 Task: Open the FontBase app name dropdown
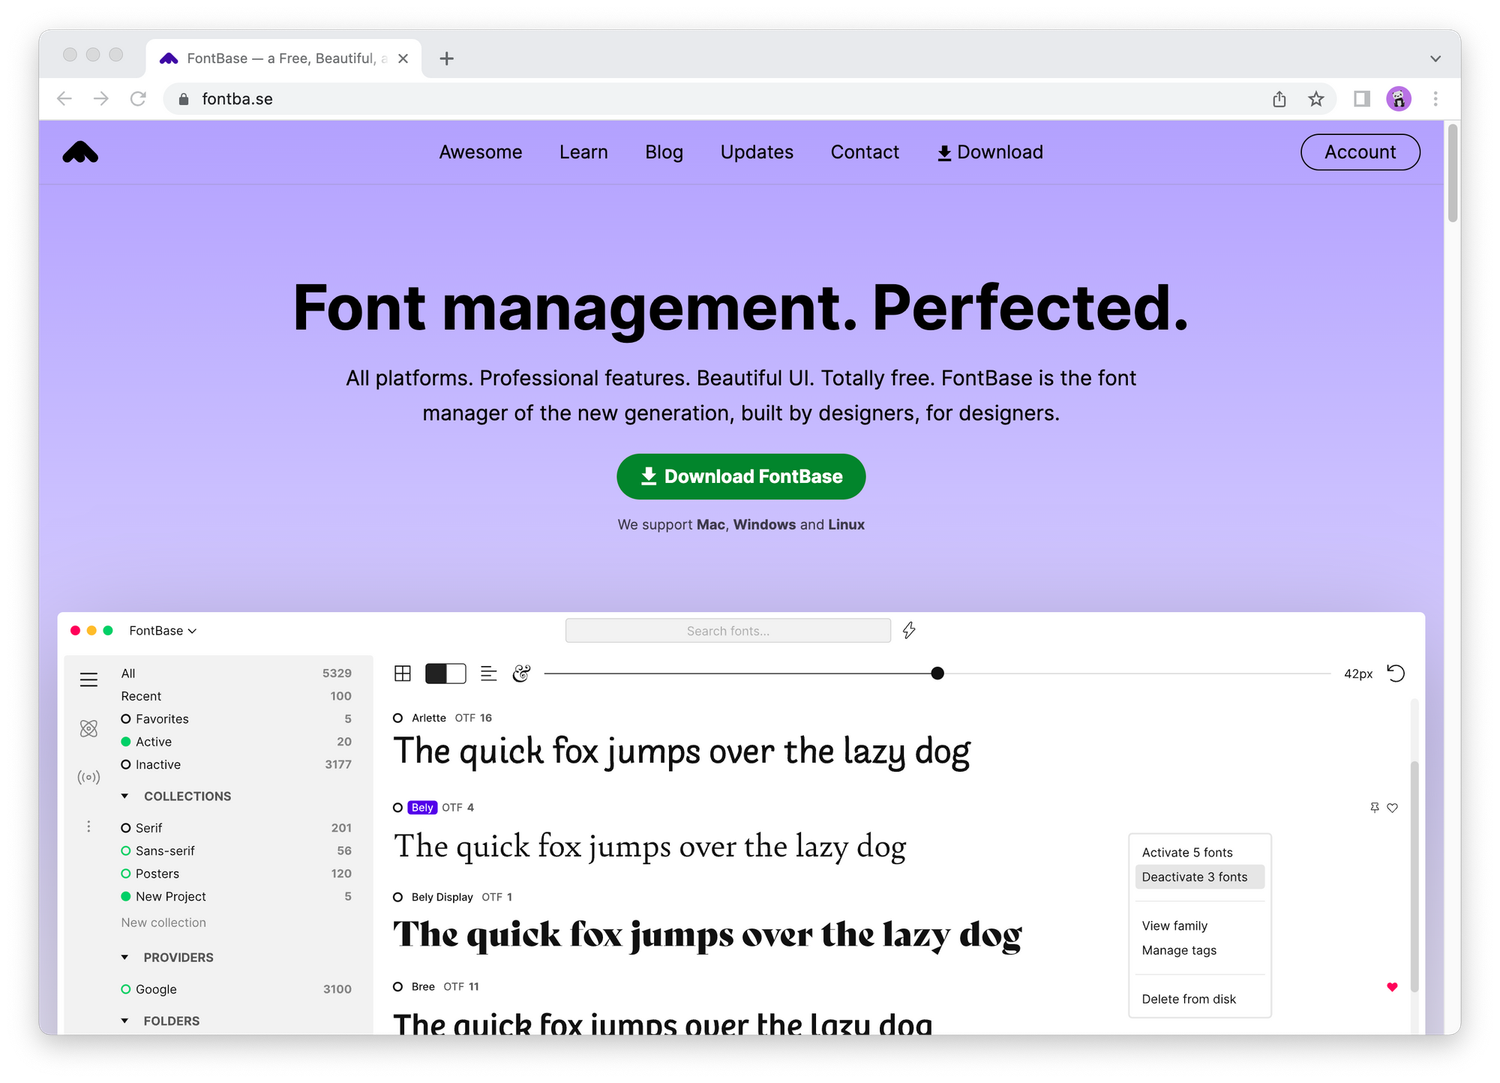coord(163,631)
